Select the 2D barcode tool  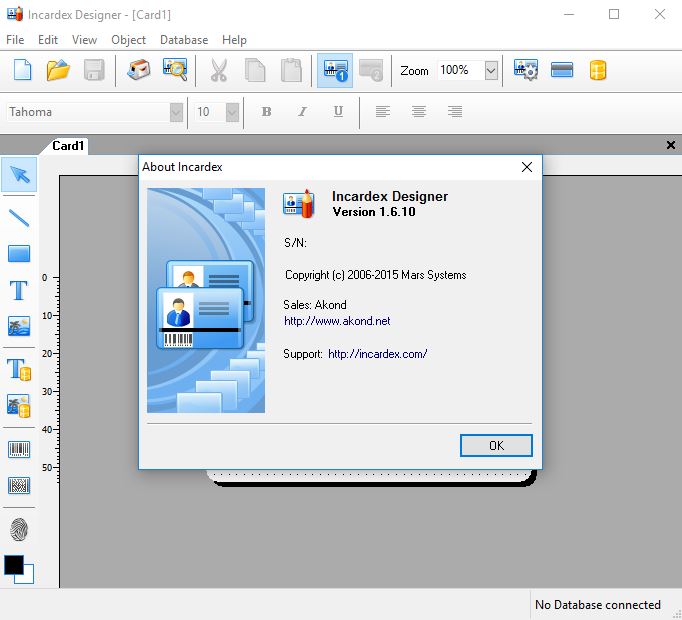pos(19,486)
